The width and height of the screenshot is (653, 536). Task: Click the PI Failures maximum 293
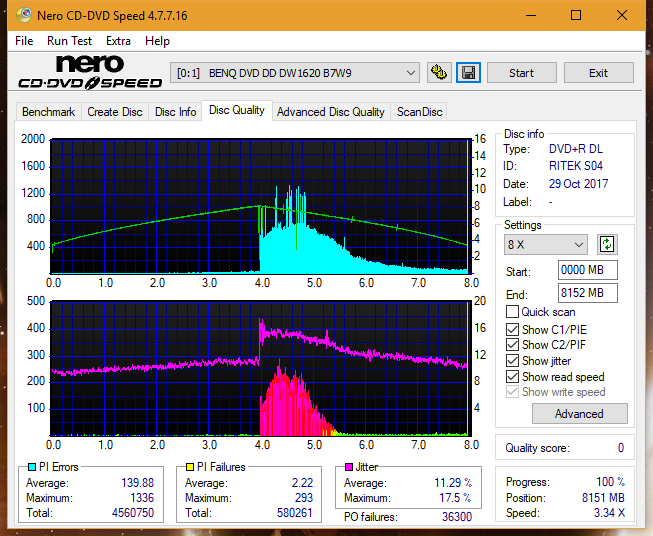(x=304, y=498)
